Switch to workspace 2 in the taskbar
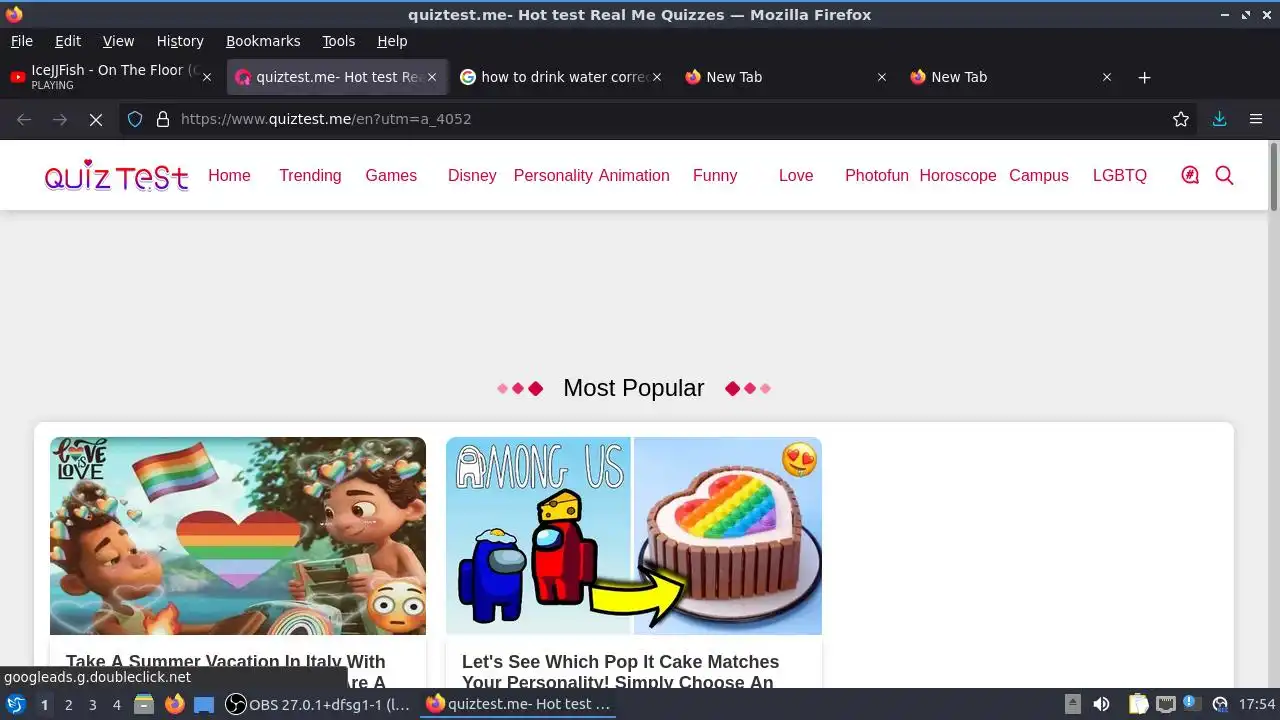Viewport: 1280px width, 720px height. tap(68, 704)
